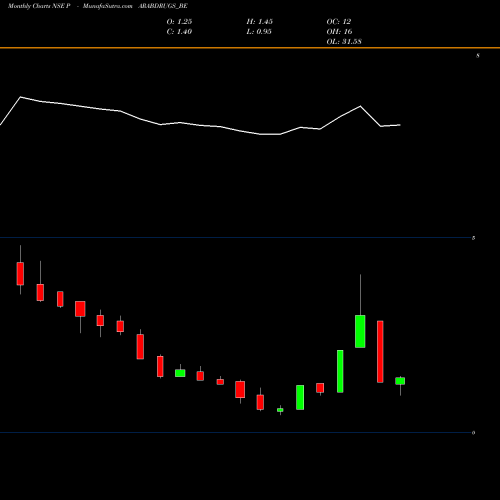Click the '0' axis label at the lower blue line
This screenshot has height=500, width=500.
[473, 433]
